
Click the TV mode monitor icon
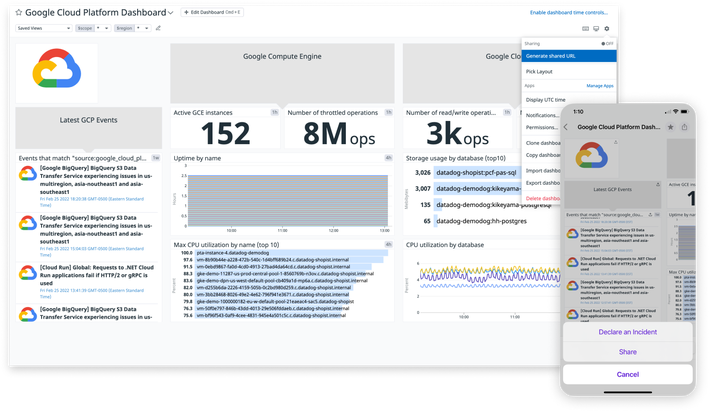(x=595, y=29)
